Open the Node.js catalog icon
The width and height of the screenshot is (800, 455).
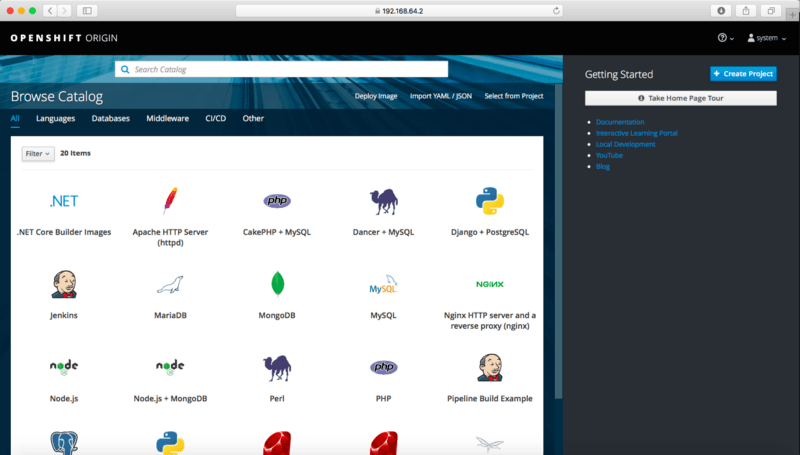click(x=64, y=367)
